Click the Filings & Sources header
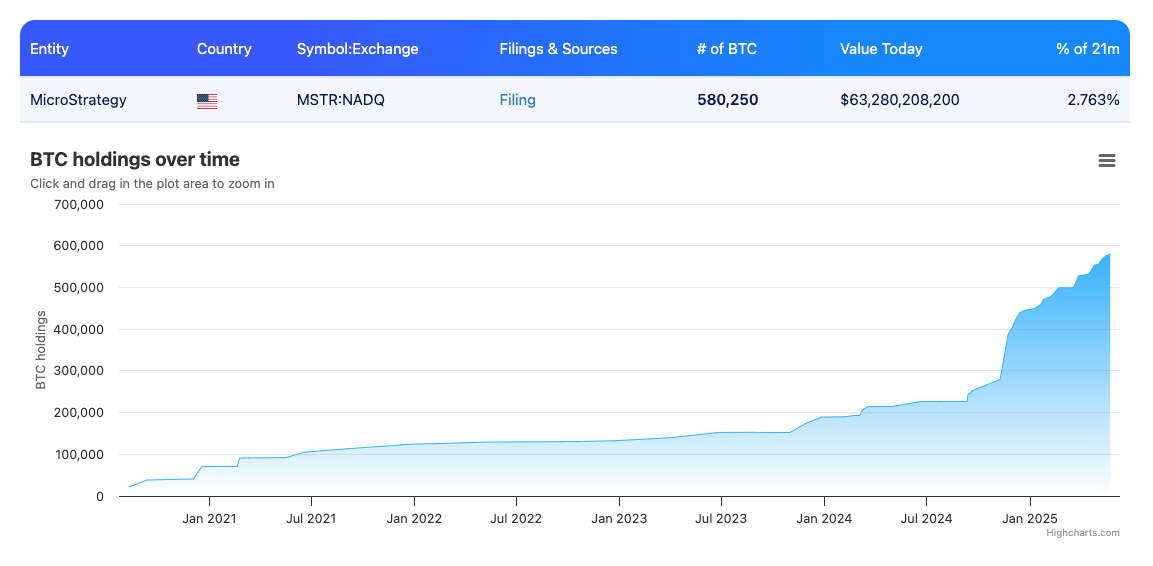This screenshot has height=566, width=1153. 558,49
